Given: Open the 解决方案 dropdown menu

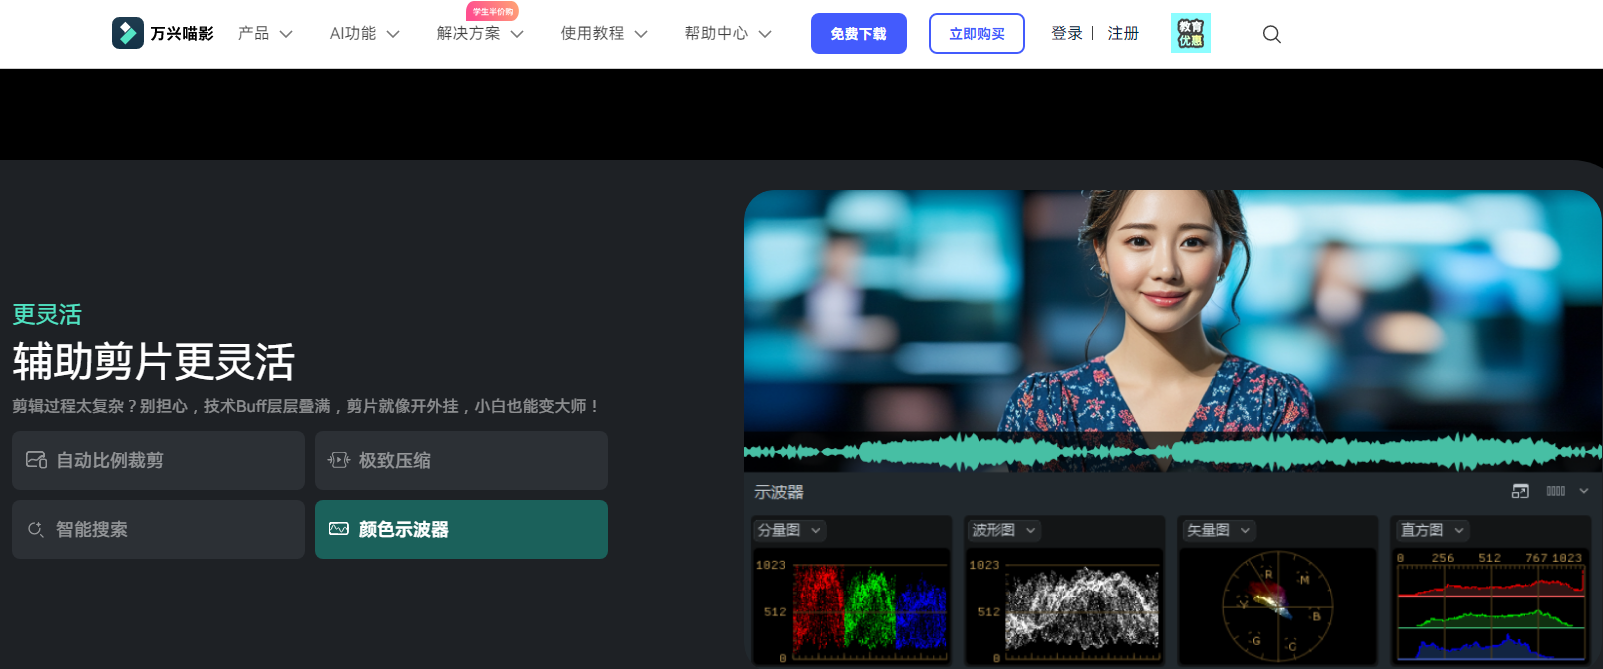Looking at the screenshot, I should click(x=480, y=33).
